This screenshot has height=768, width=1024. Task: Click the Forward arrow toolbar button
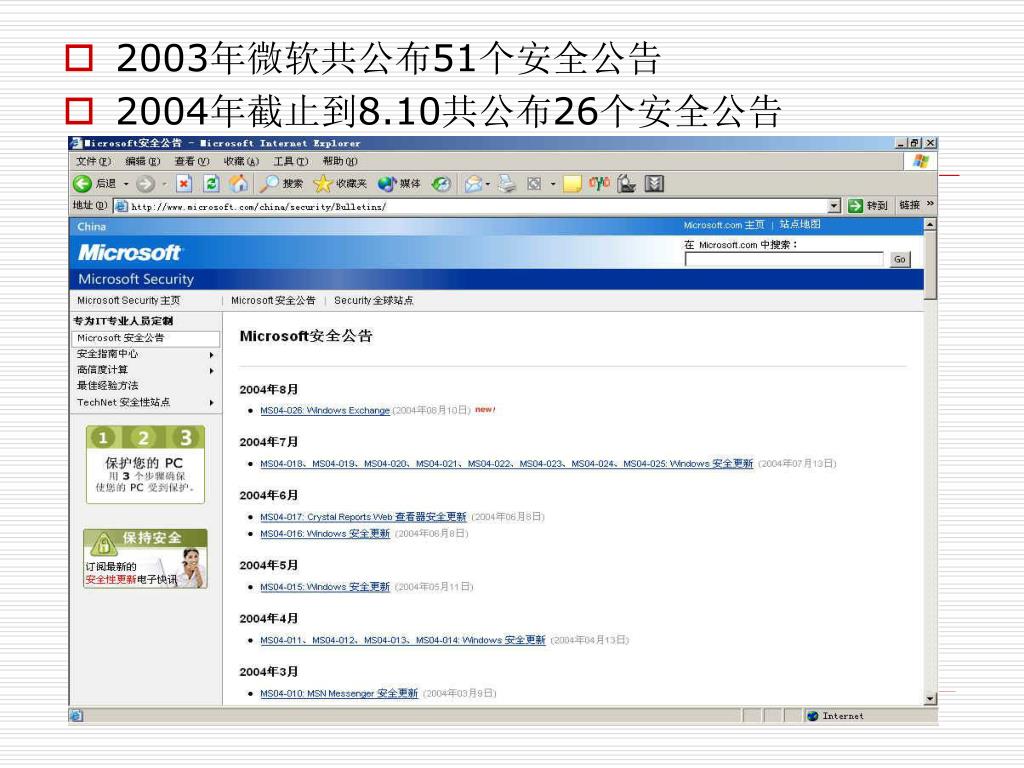point(145,184)
